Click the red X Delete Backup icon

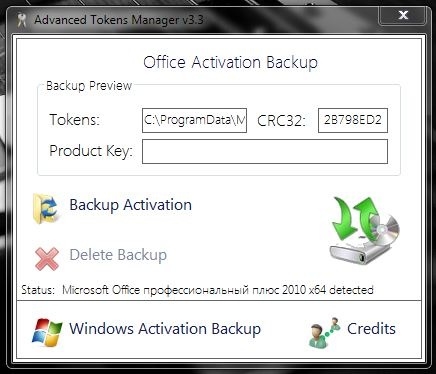click(47, 258)
